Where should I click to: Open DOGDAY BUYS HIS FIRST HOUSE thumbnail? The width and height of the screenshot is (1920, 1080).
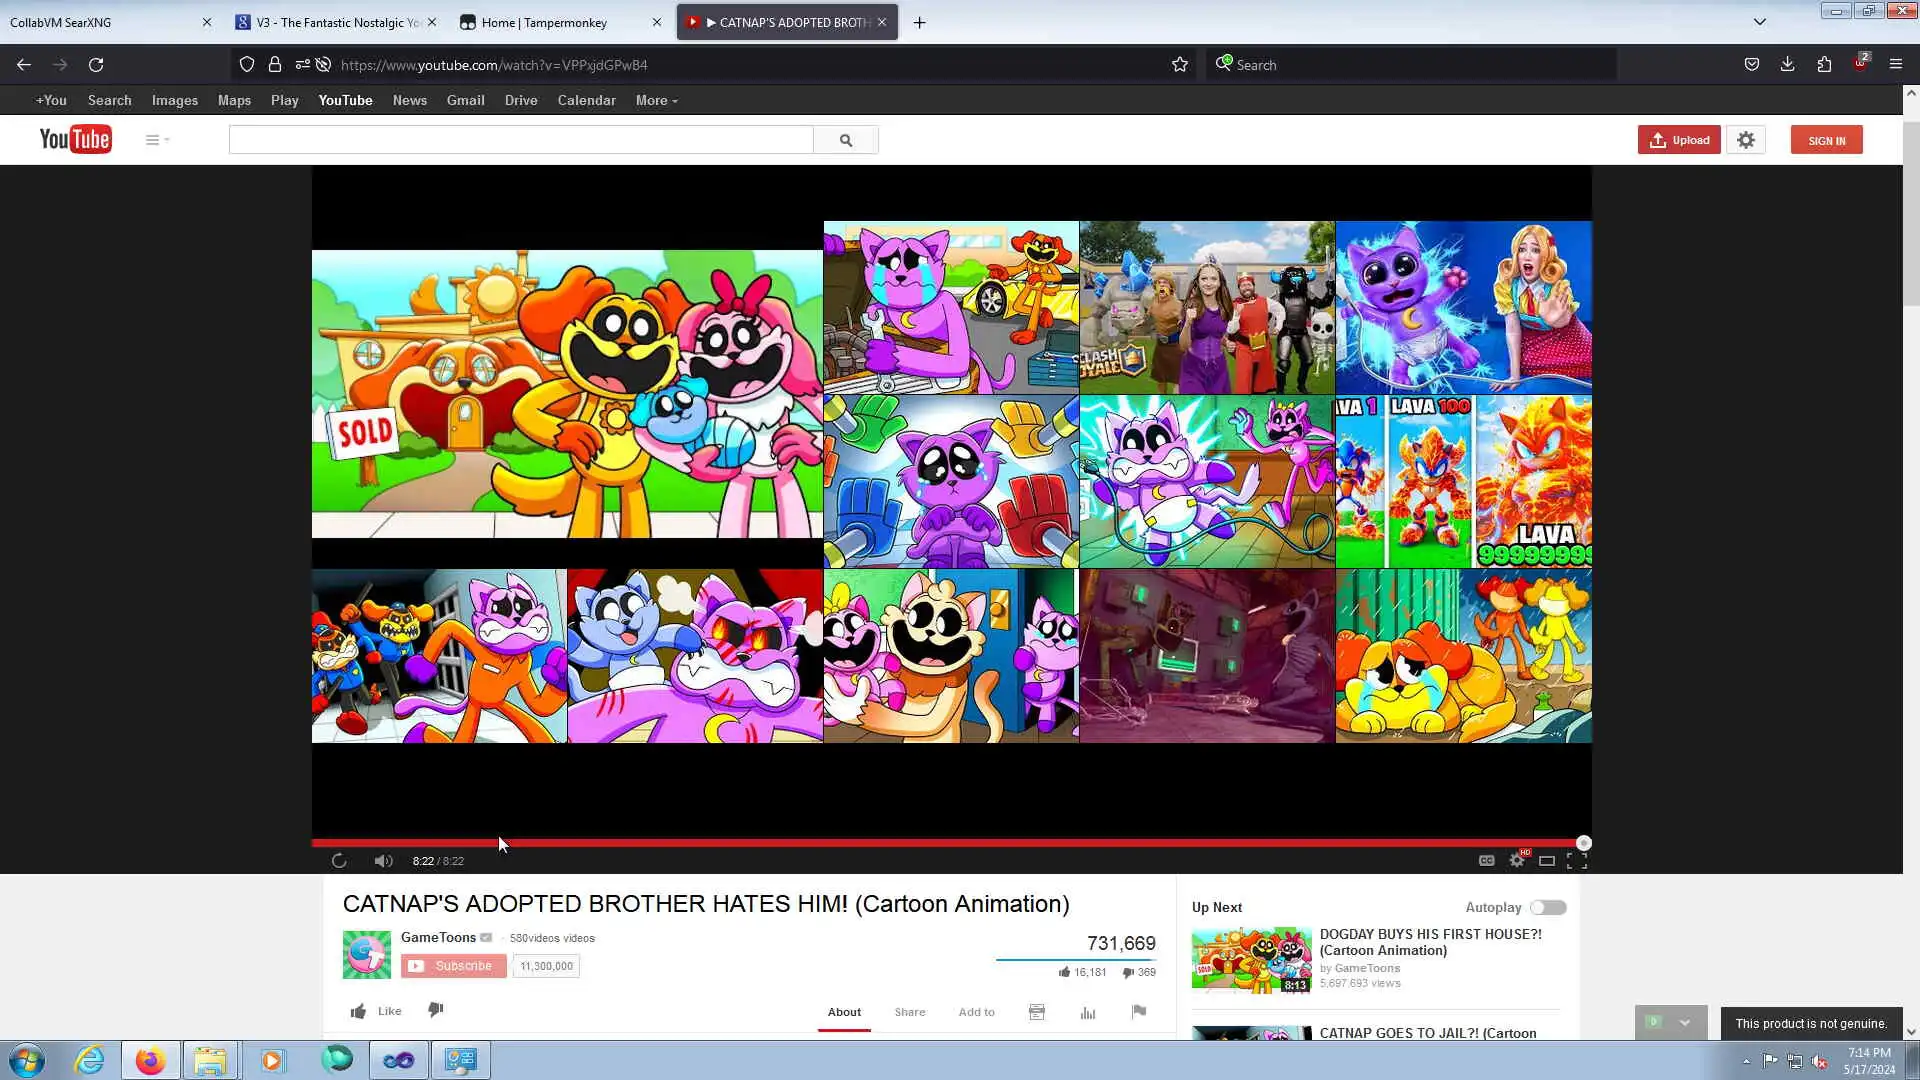1251,959
